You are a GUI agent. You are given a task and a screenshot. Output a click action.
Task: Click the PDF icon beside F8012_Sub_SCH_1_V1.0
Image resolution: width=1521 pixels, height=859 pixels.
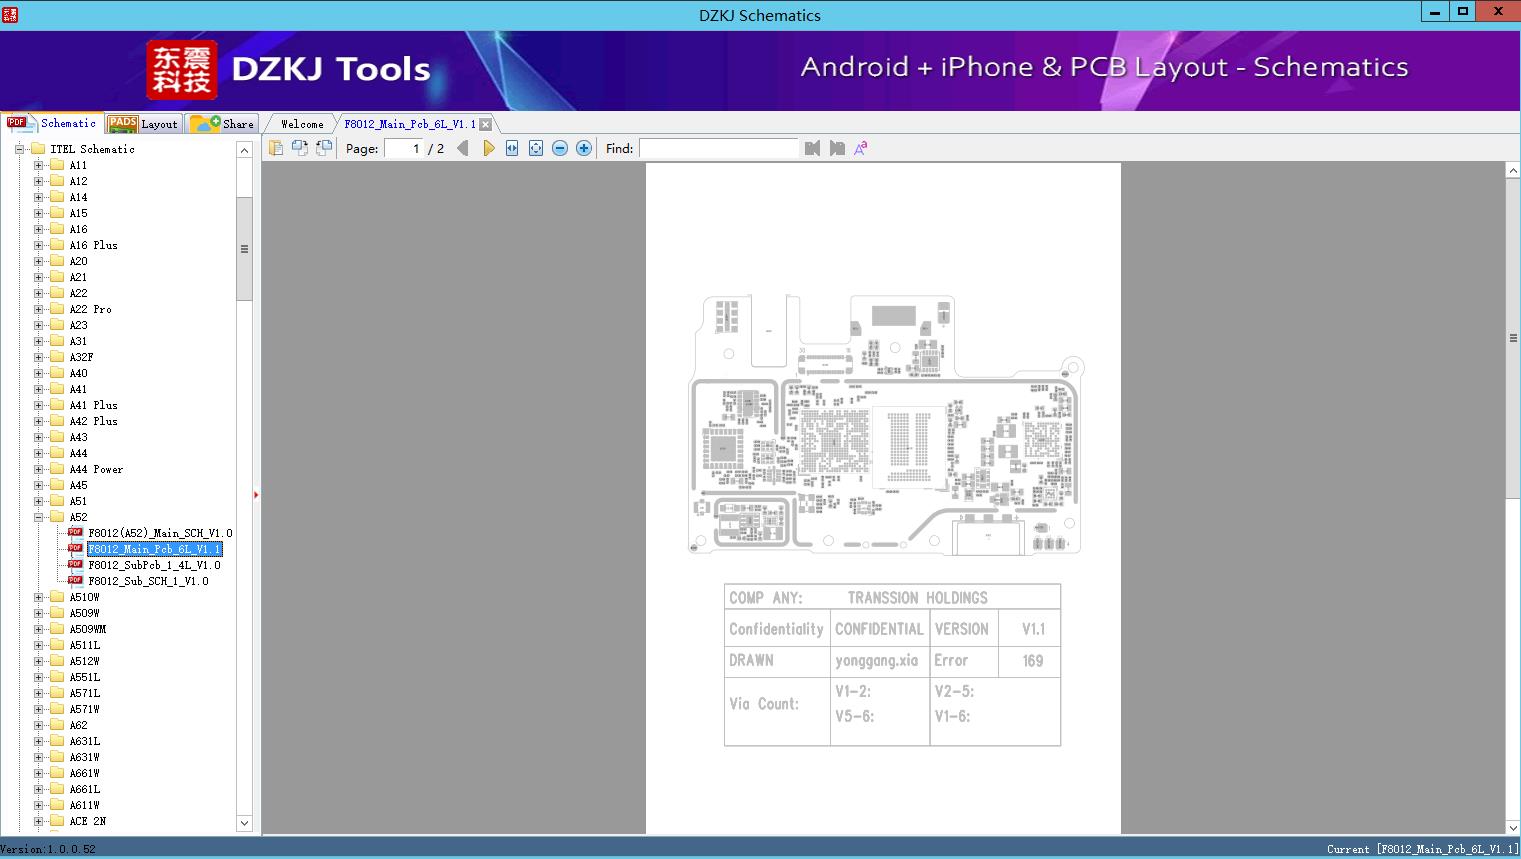pos(75,580)
